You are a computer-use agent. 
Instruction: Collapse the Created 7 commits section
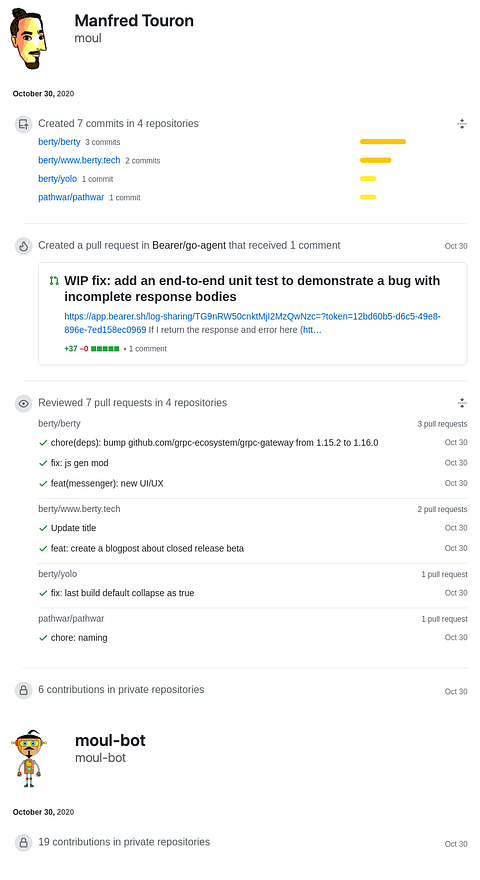pyautogui.click(x=461, y=124)
